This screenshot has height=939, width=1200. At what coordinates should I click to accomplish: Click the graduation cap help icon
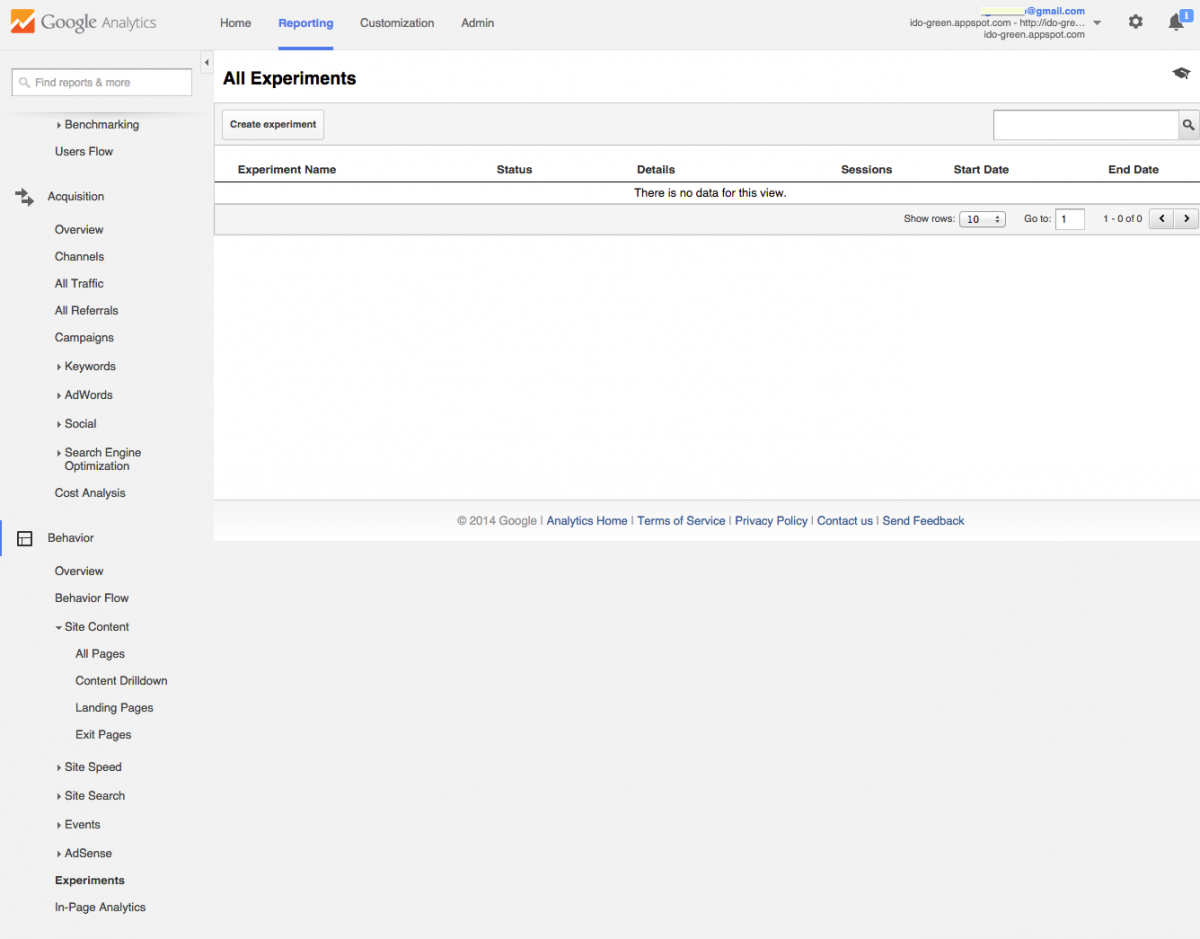pyautogui.click(x=1181, y=73)
